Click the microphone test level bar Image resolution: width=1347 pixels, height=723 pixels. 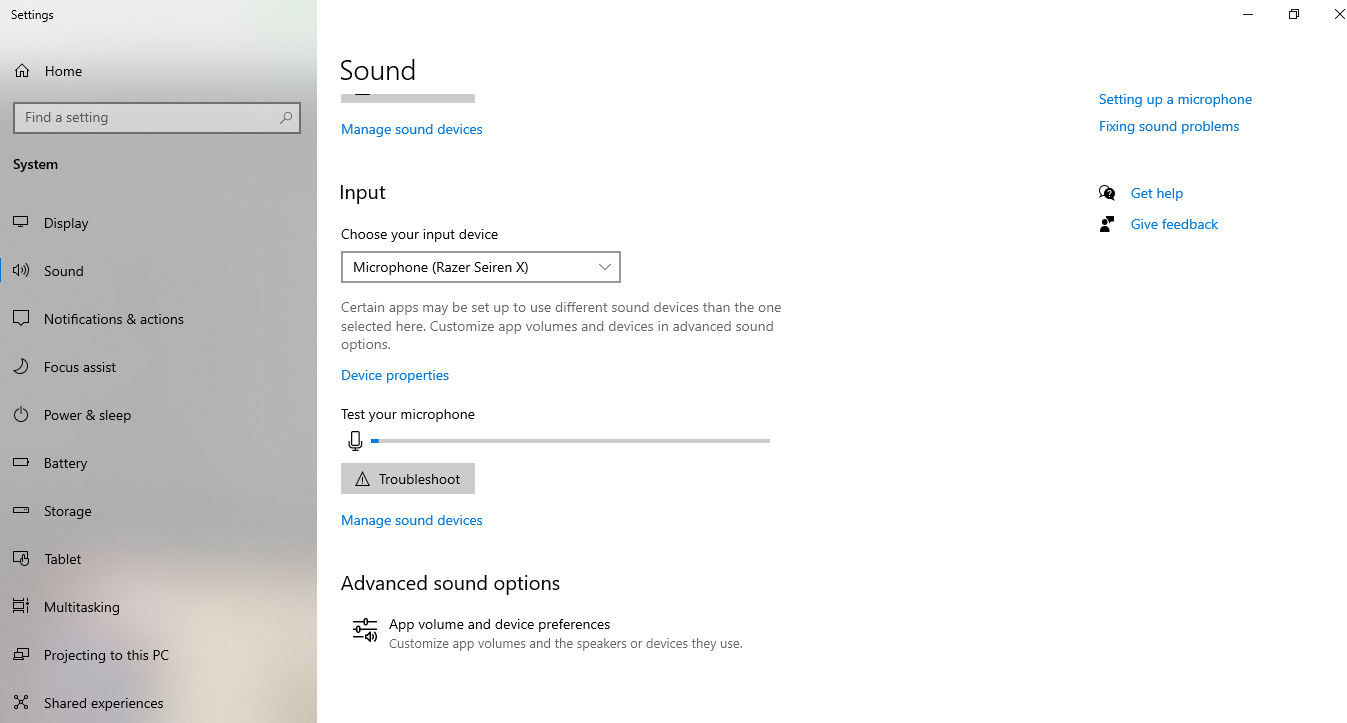pos(571,441)
